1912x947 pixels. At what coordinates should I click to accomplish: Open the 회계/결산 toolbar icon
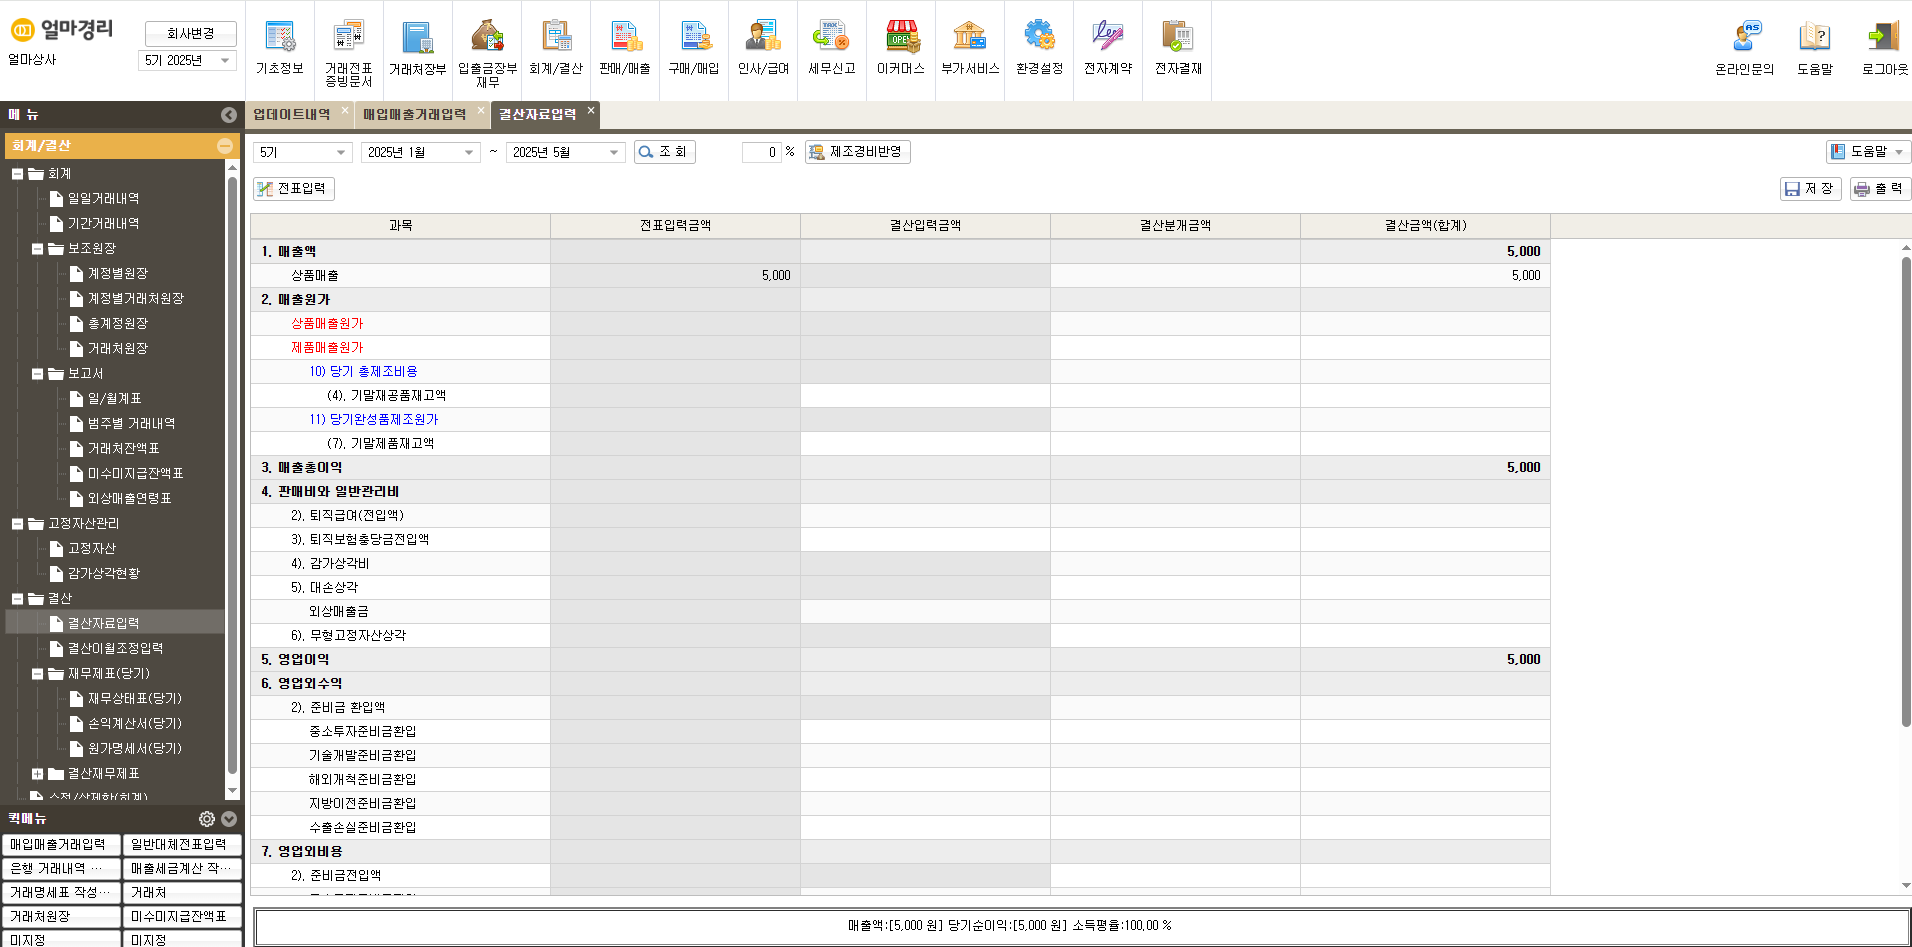tap(556, 48)
